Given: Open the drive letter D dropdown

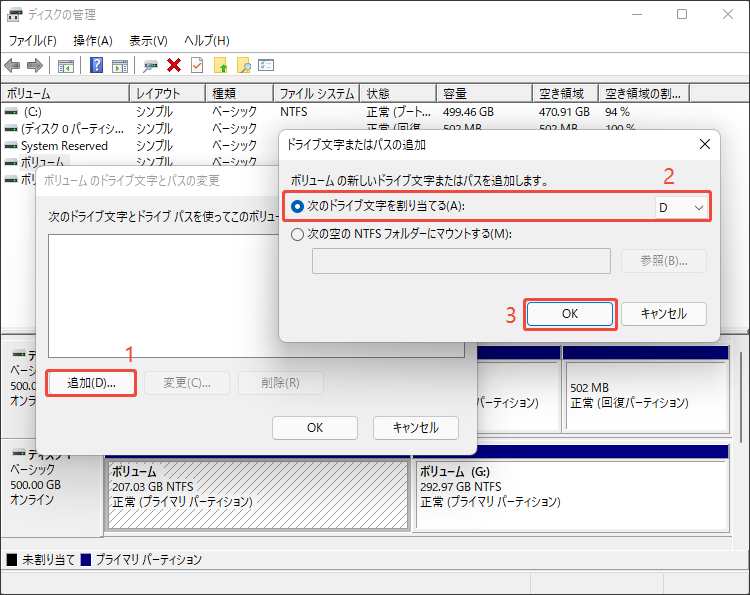Looking at the screenshot, I should (681, 208).
